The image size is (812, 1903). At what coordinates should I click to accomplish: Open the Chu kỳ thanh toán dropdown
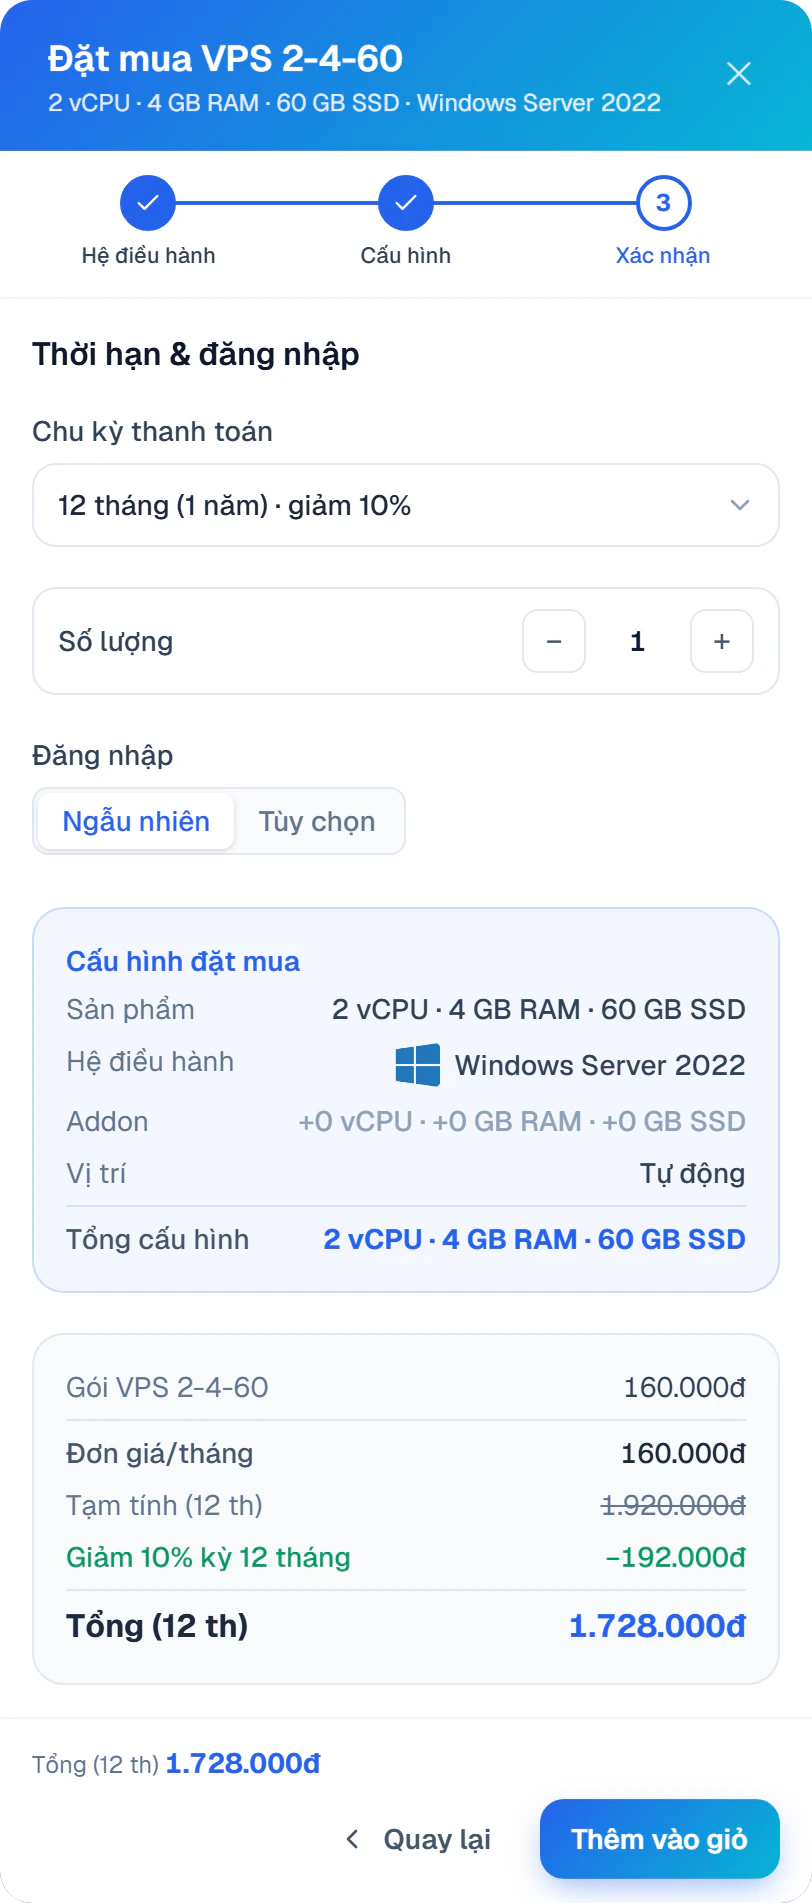pyautogui.click(x=406, y=505)
